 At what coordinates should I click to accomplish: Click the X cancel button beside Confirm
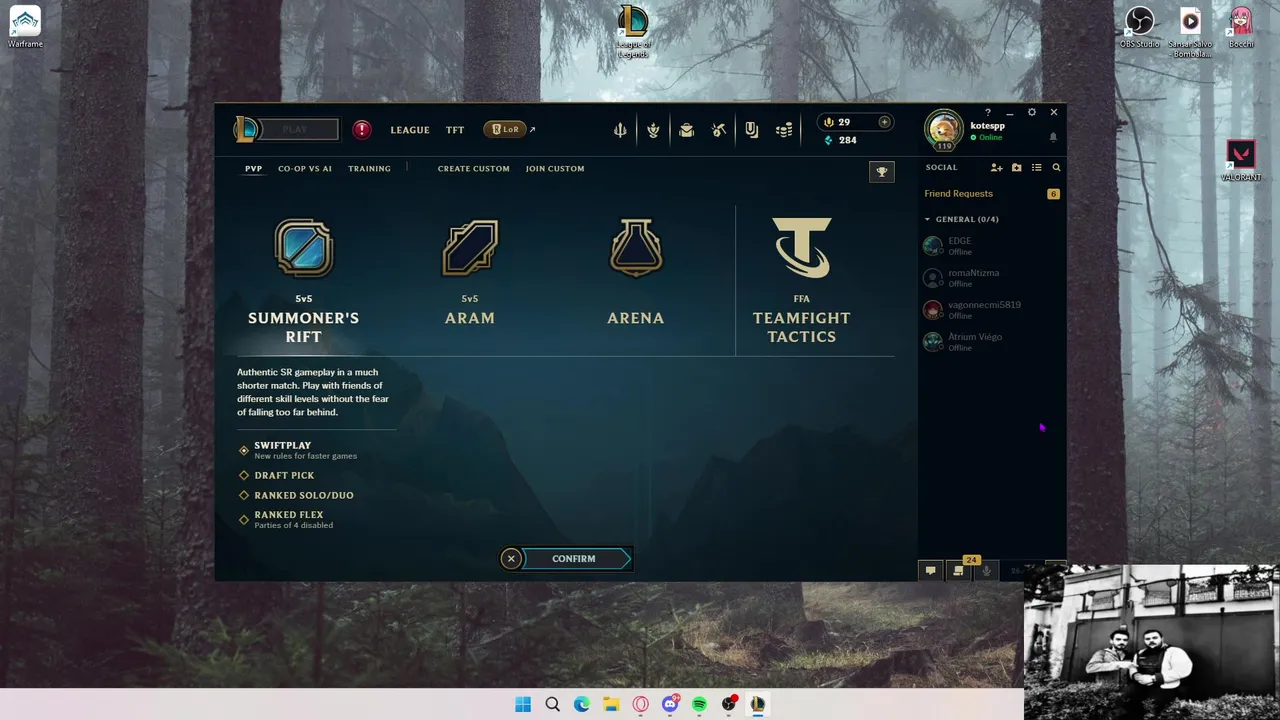[x=511, y=559]
